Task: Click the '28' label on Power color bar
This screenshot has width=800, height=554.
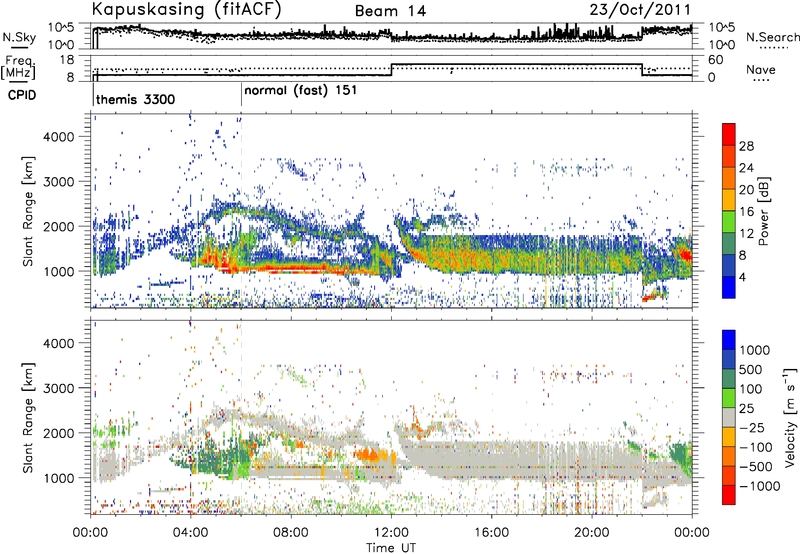Action: (x=746, y=146)
